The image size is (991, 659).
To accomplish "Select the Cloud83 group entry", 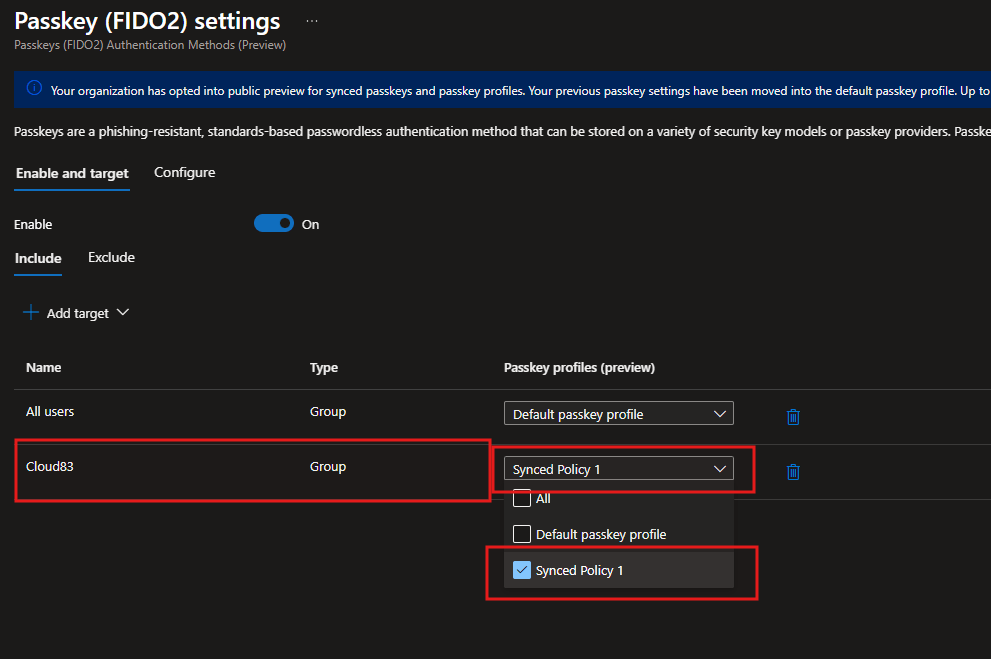I will 50,467.
